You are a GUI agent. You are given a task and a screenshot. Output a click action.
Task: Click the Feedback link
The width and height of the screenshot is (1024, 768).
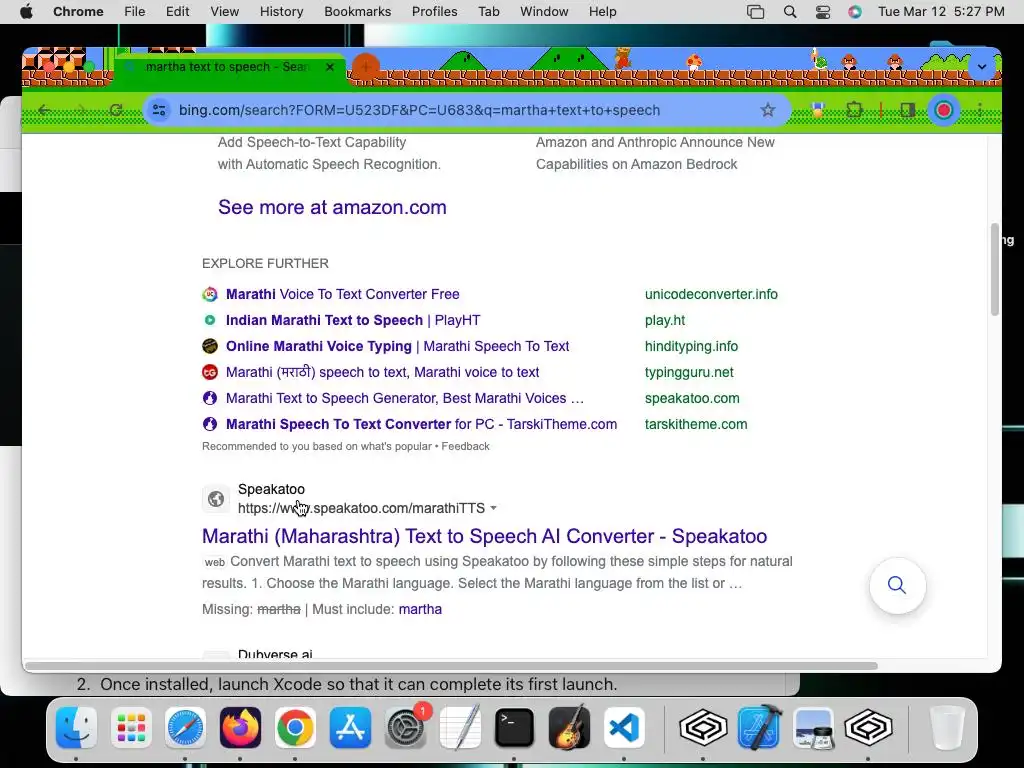466,446
